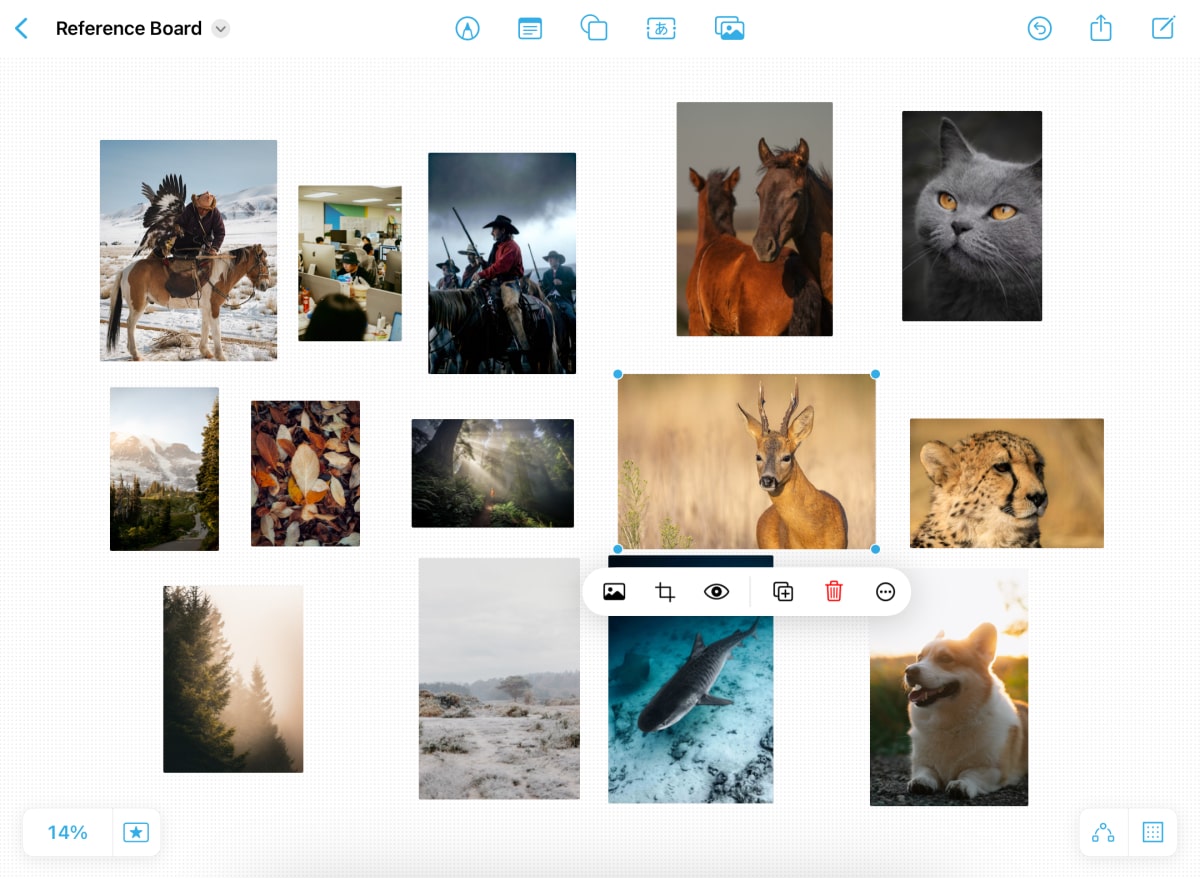
Task: Select the pen drawing tool
Action: point(467,29)
